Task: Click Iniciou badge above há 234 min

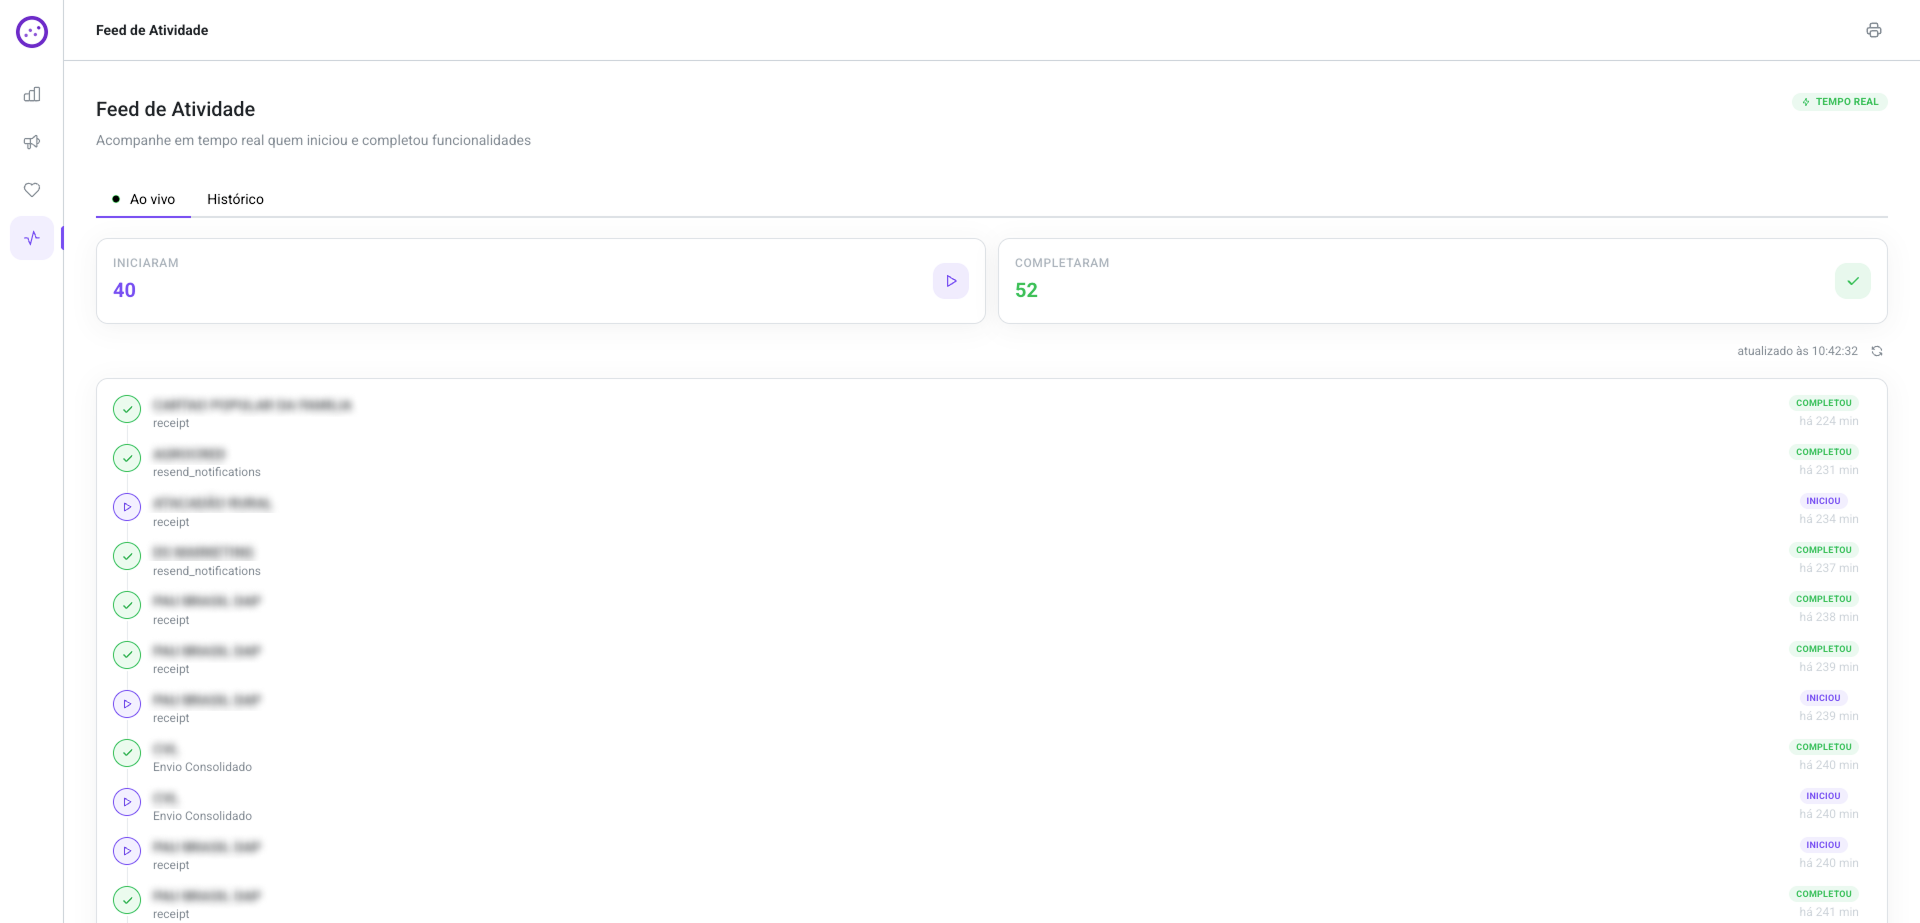Action: tap(1823, 501)
